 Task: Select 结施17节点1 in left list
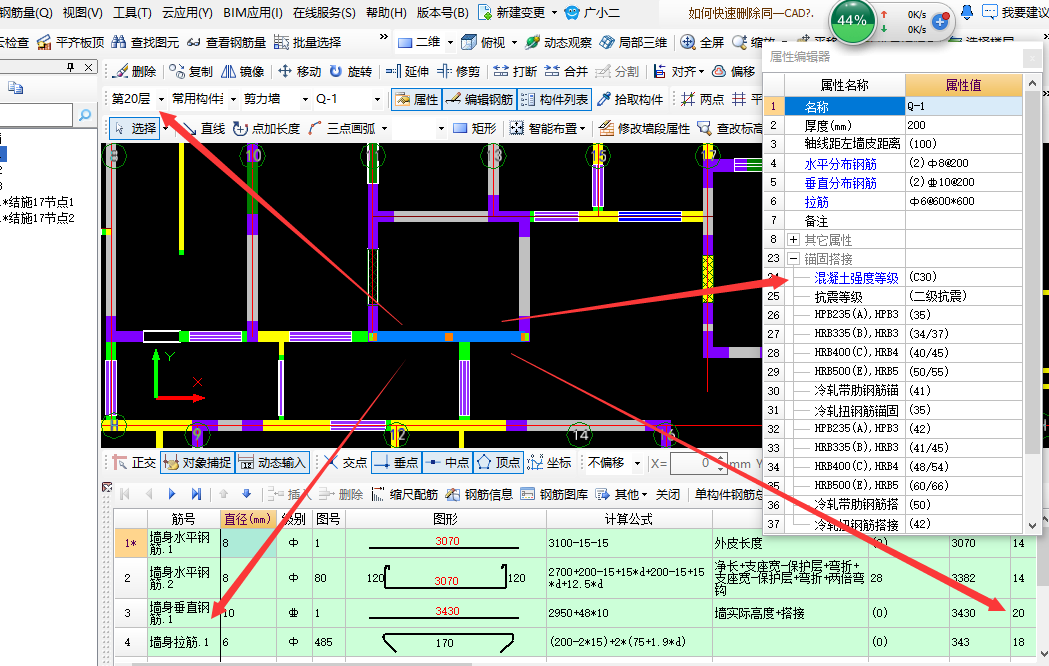click(38, 202)
